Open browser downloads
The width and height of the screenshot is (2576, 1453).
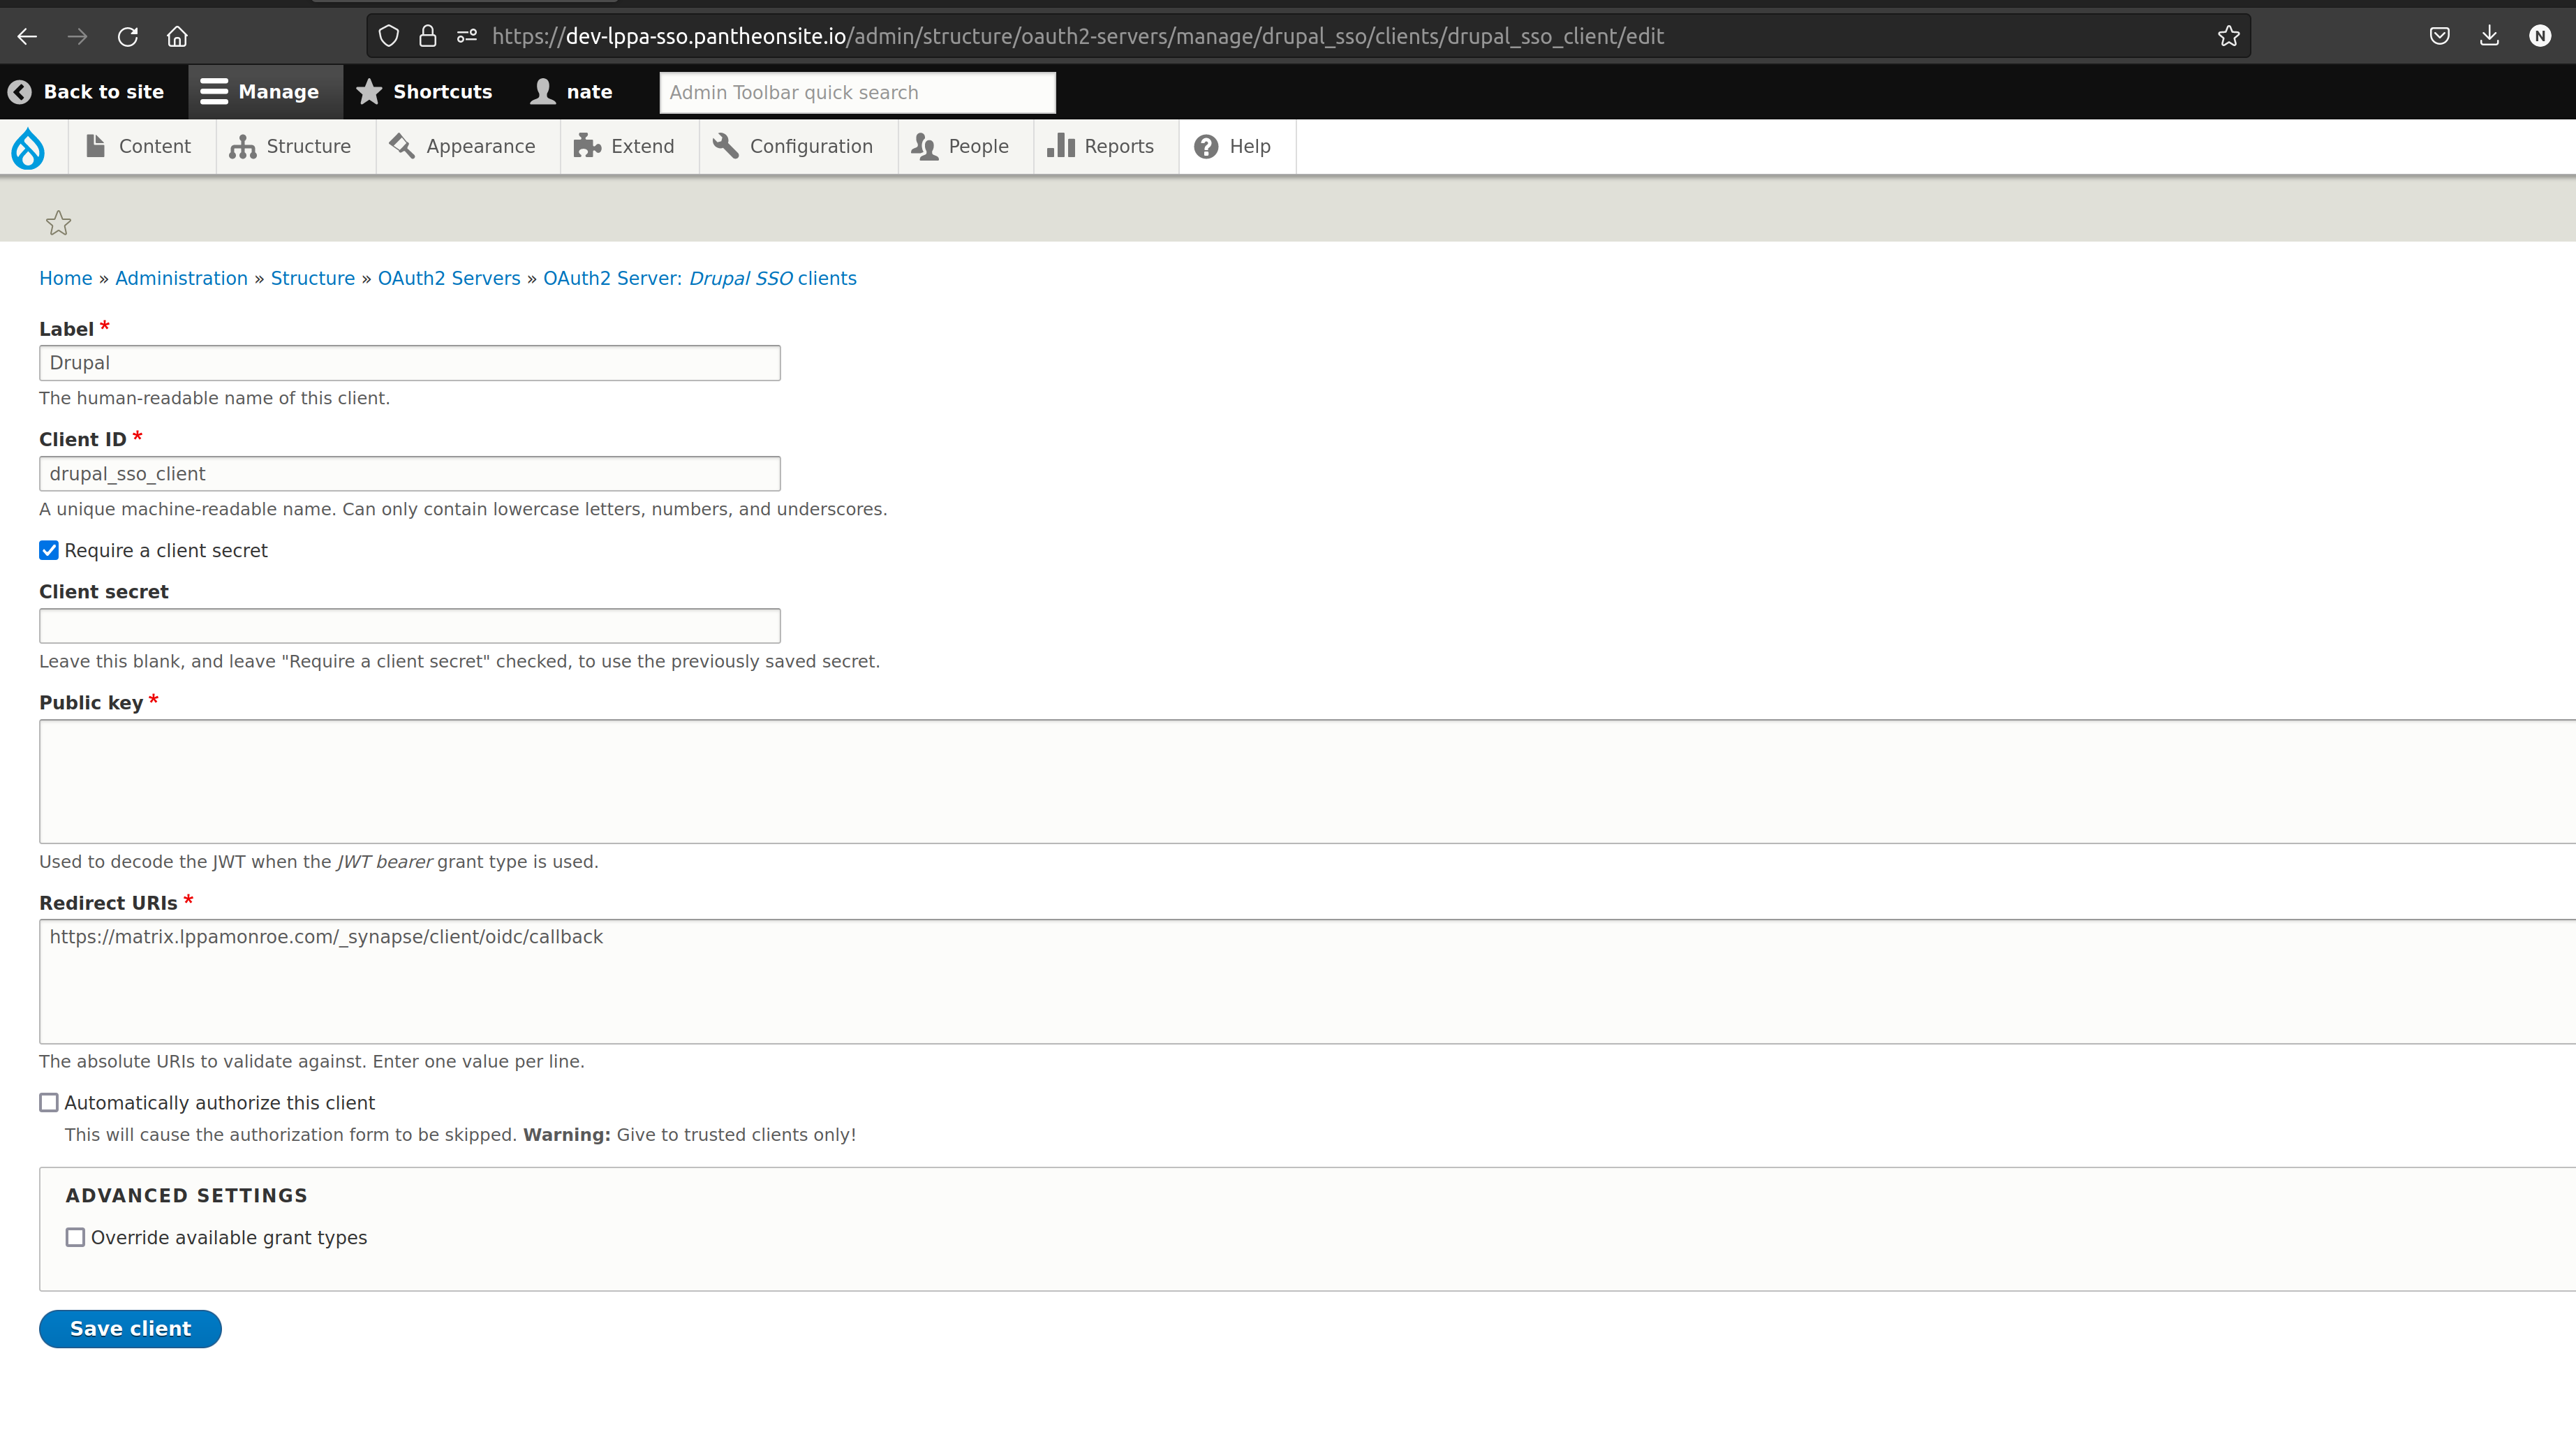coord(2490,36)
